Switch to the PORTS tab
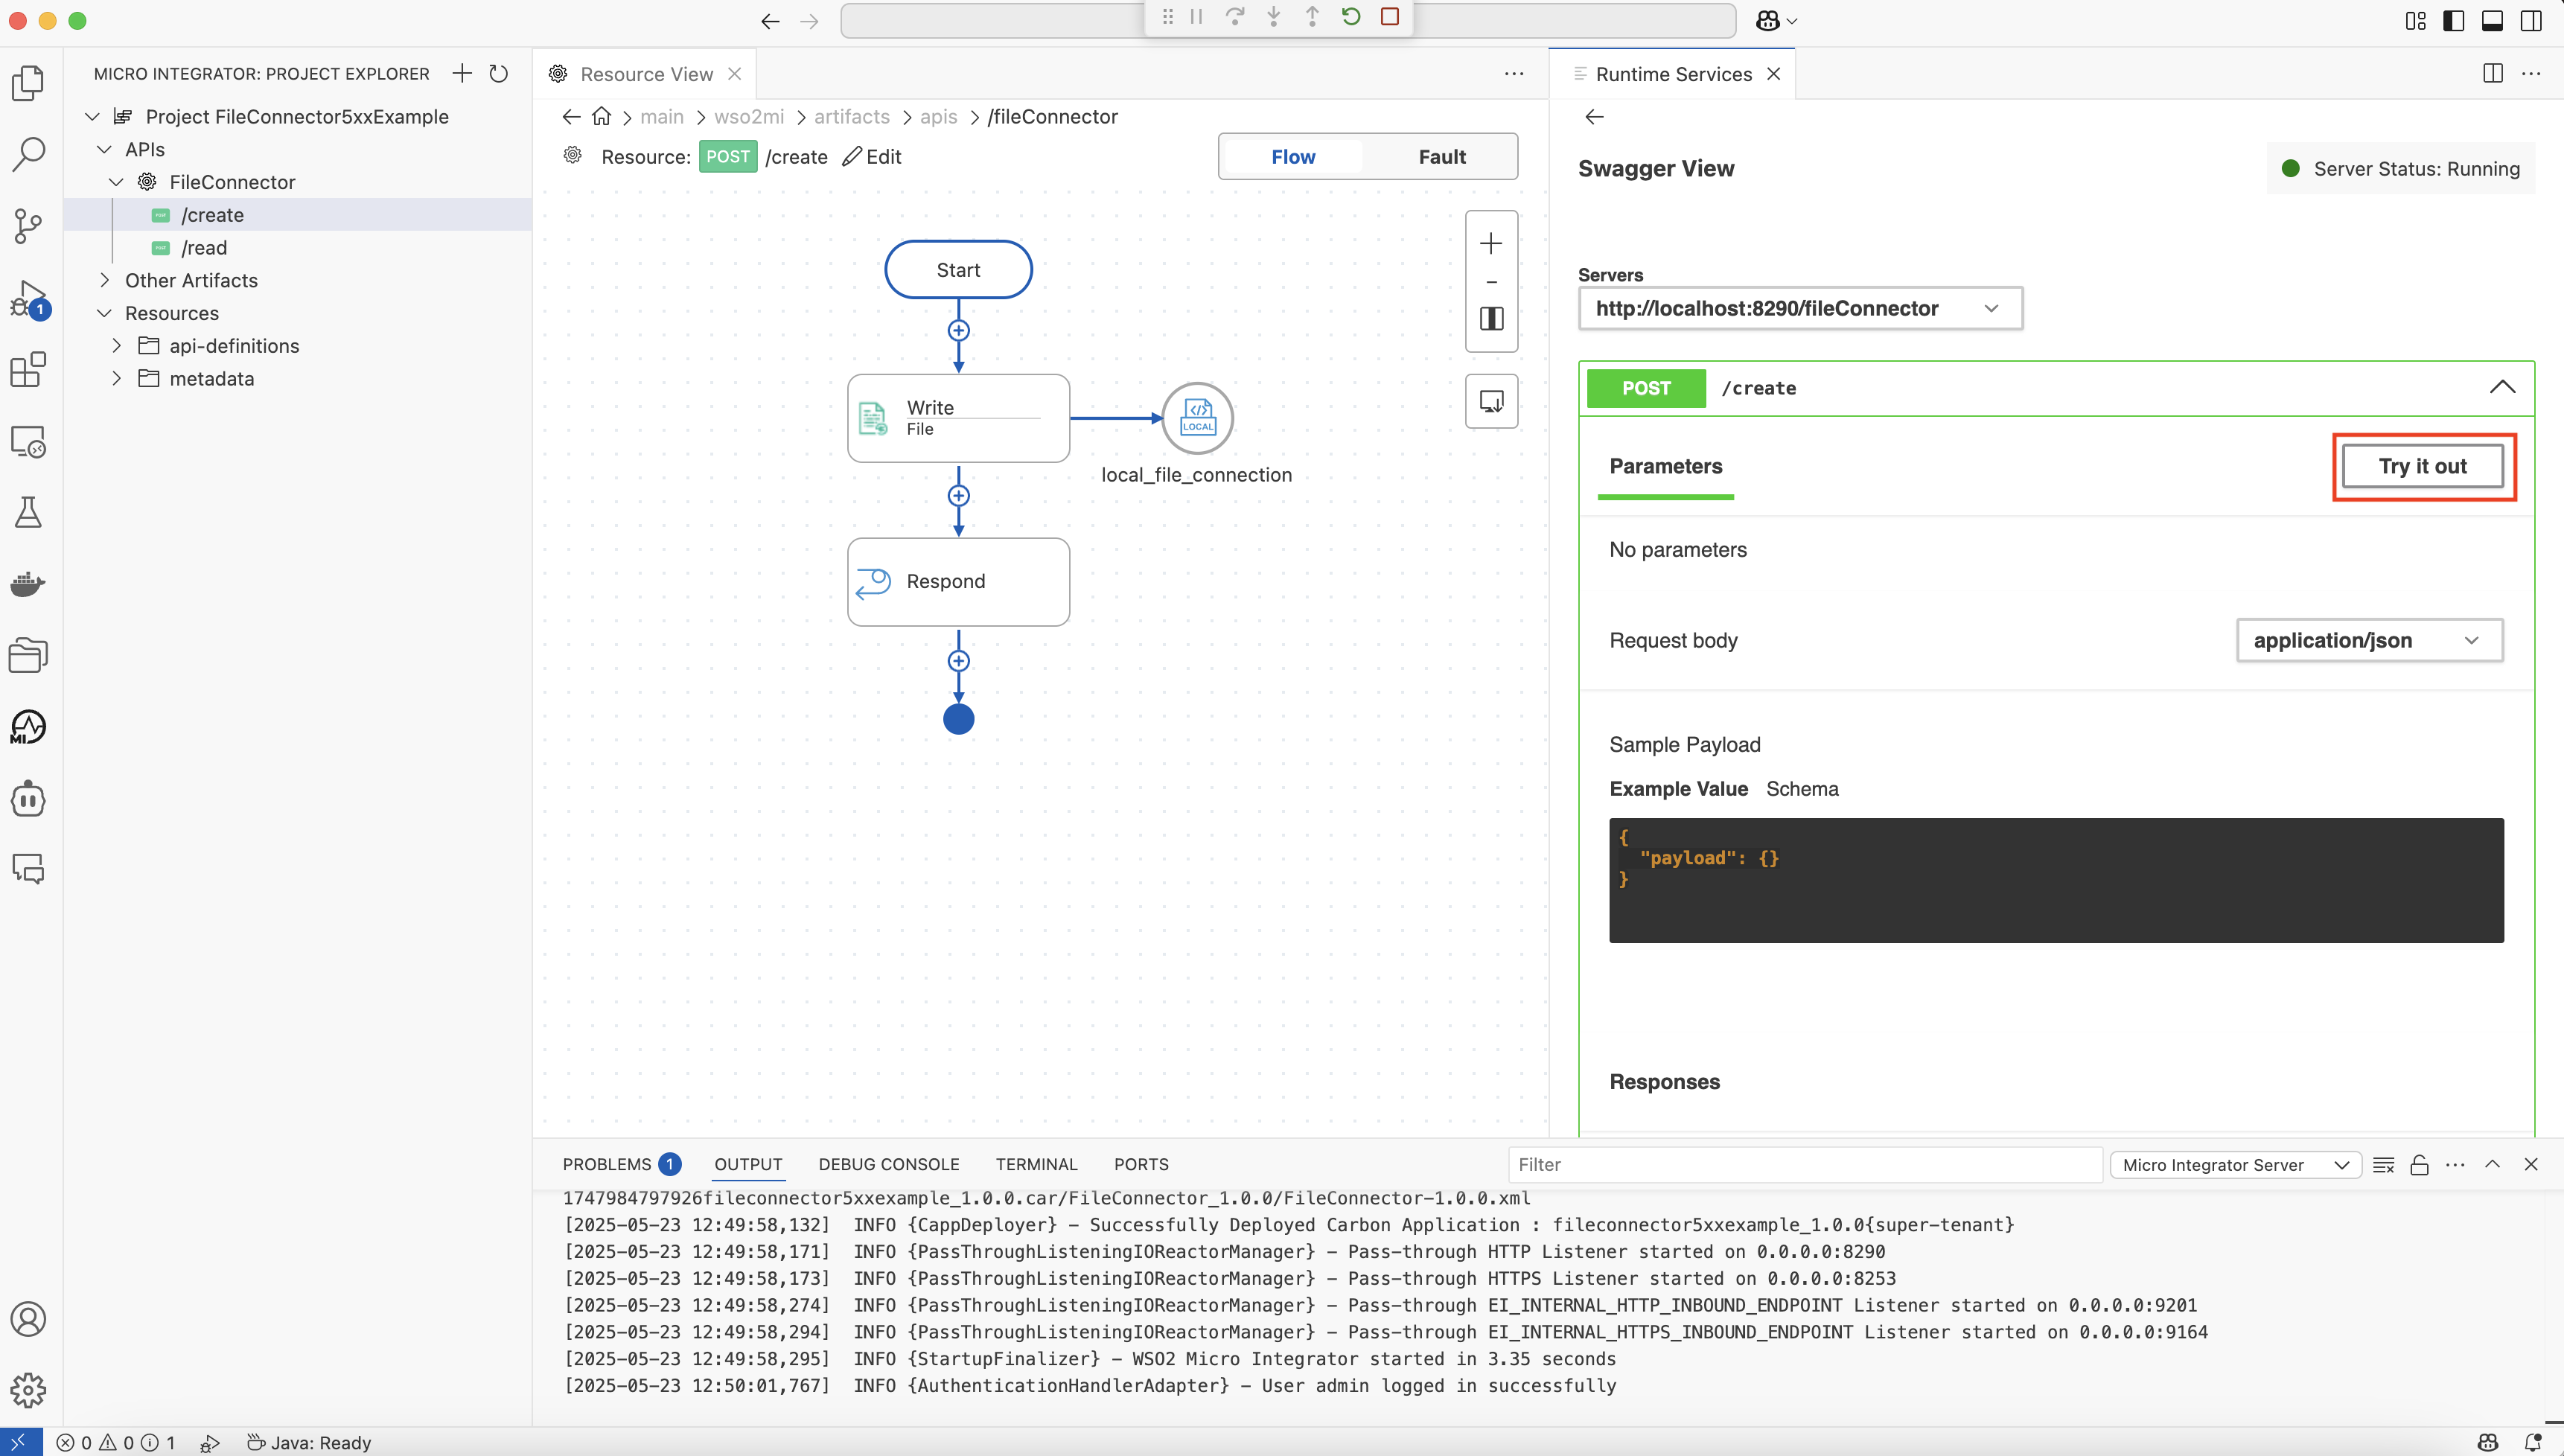 point(1141,1164)
